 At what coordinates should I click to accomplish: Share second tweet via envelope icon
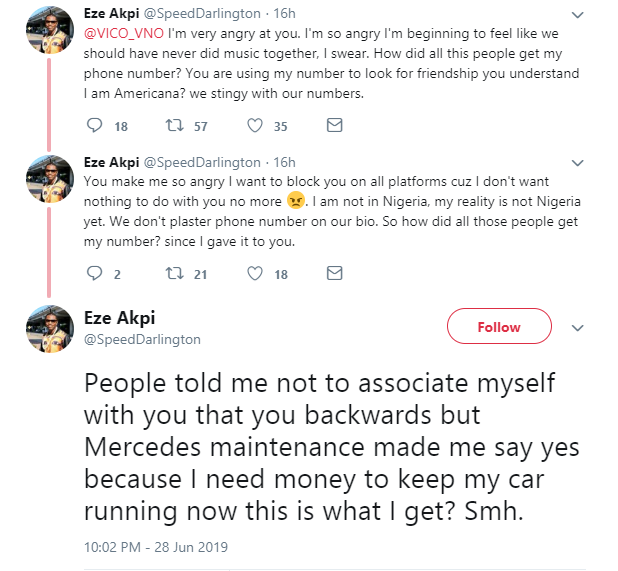[335, 273]
